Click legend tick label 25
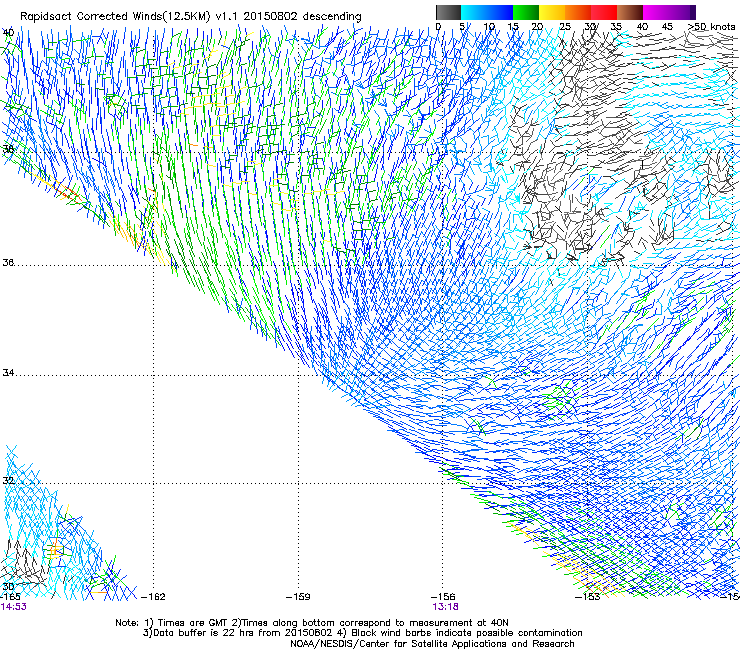Image resolution: width=740 pixels, height=650 pixels. tap(565, 27)
